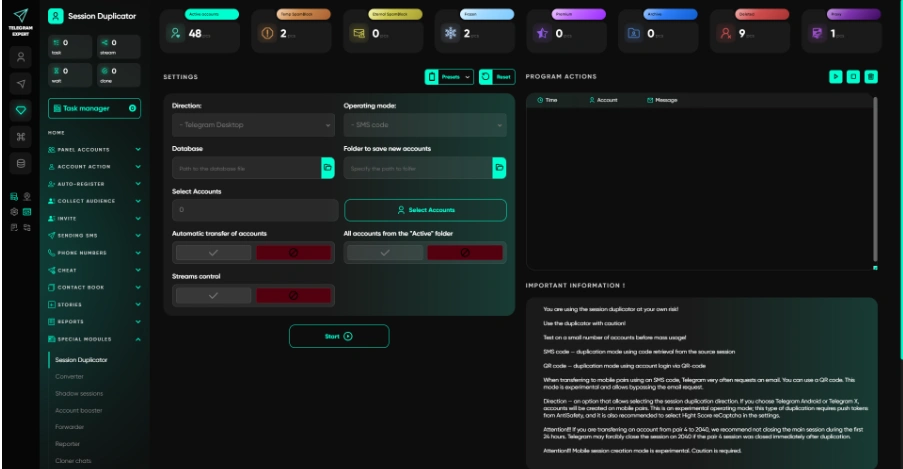Open the Converter module in sidebar

click(x=70, y=376)
